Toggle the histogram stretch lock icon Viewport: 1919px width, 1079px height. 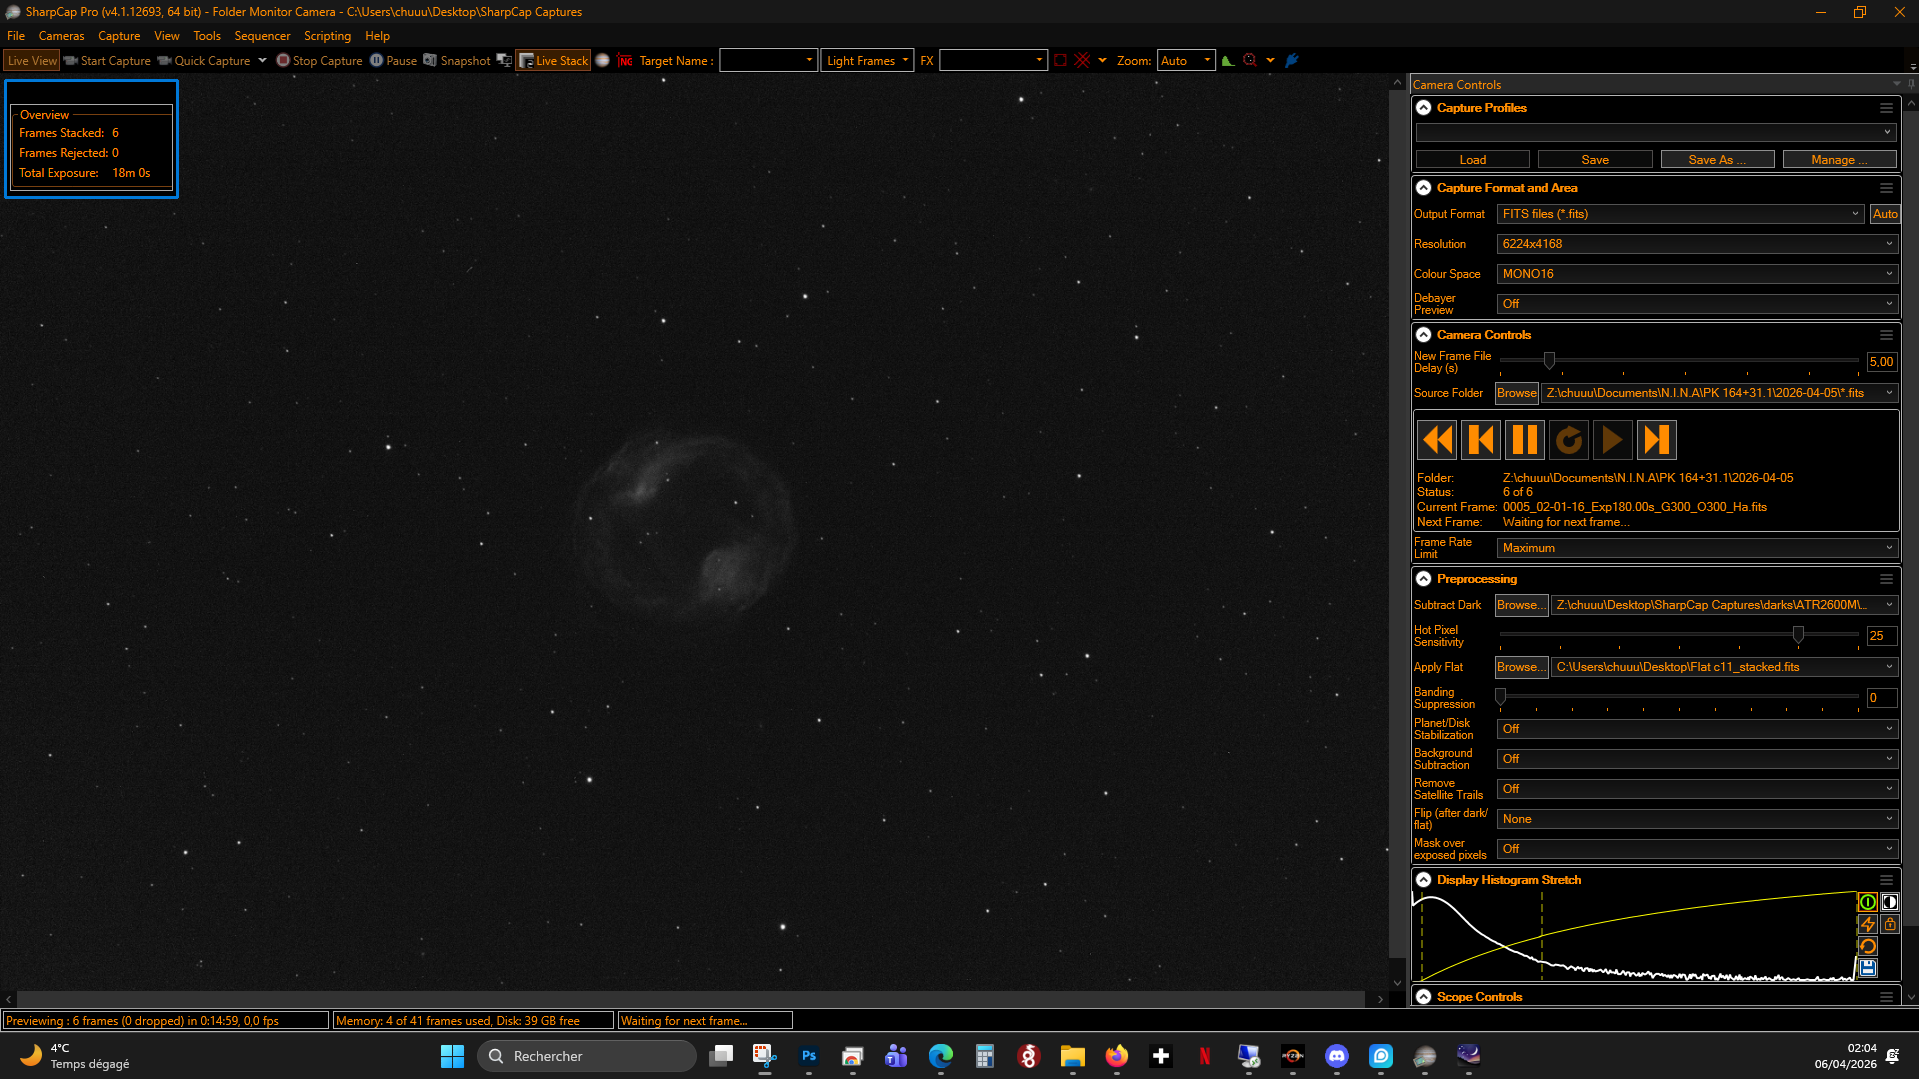click(x=1889, y=924)
